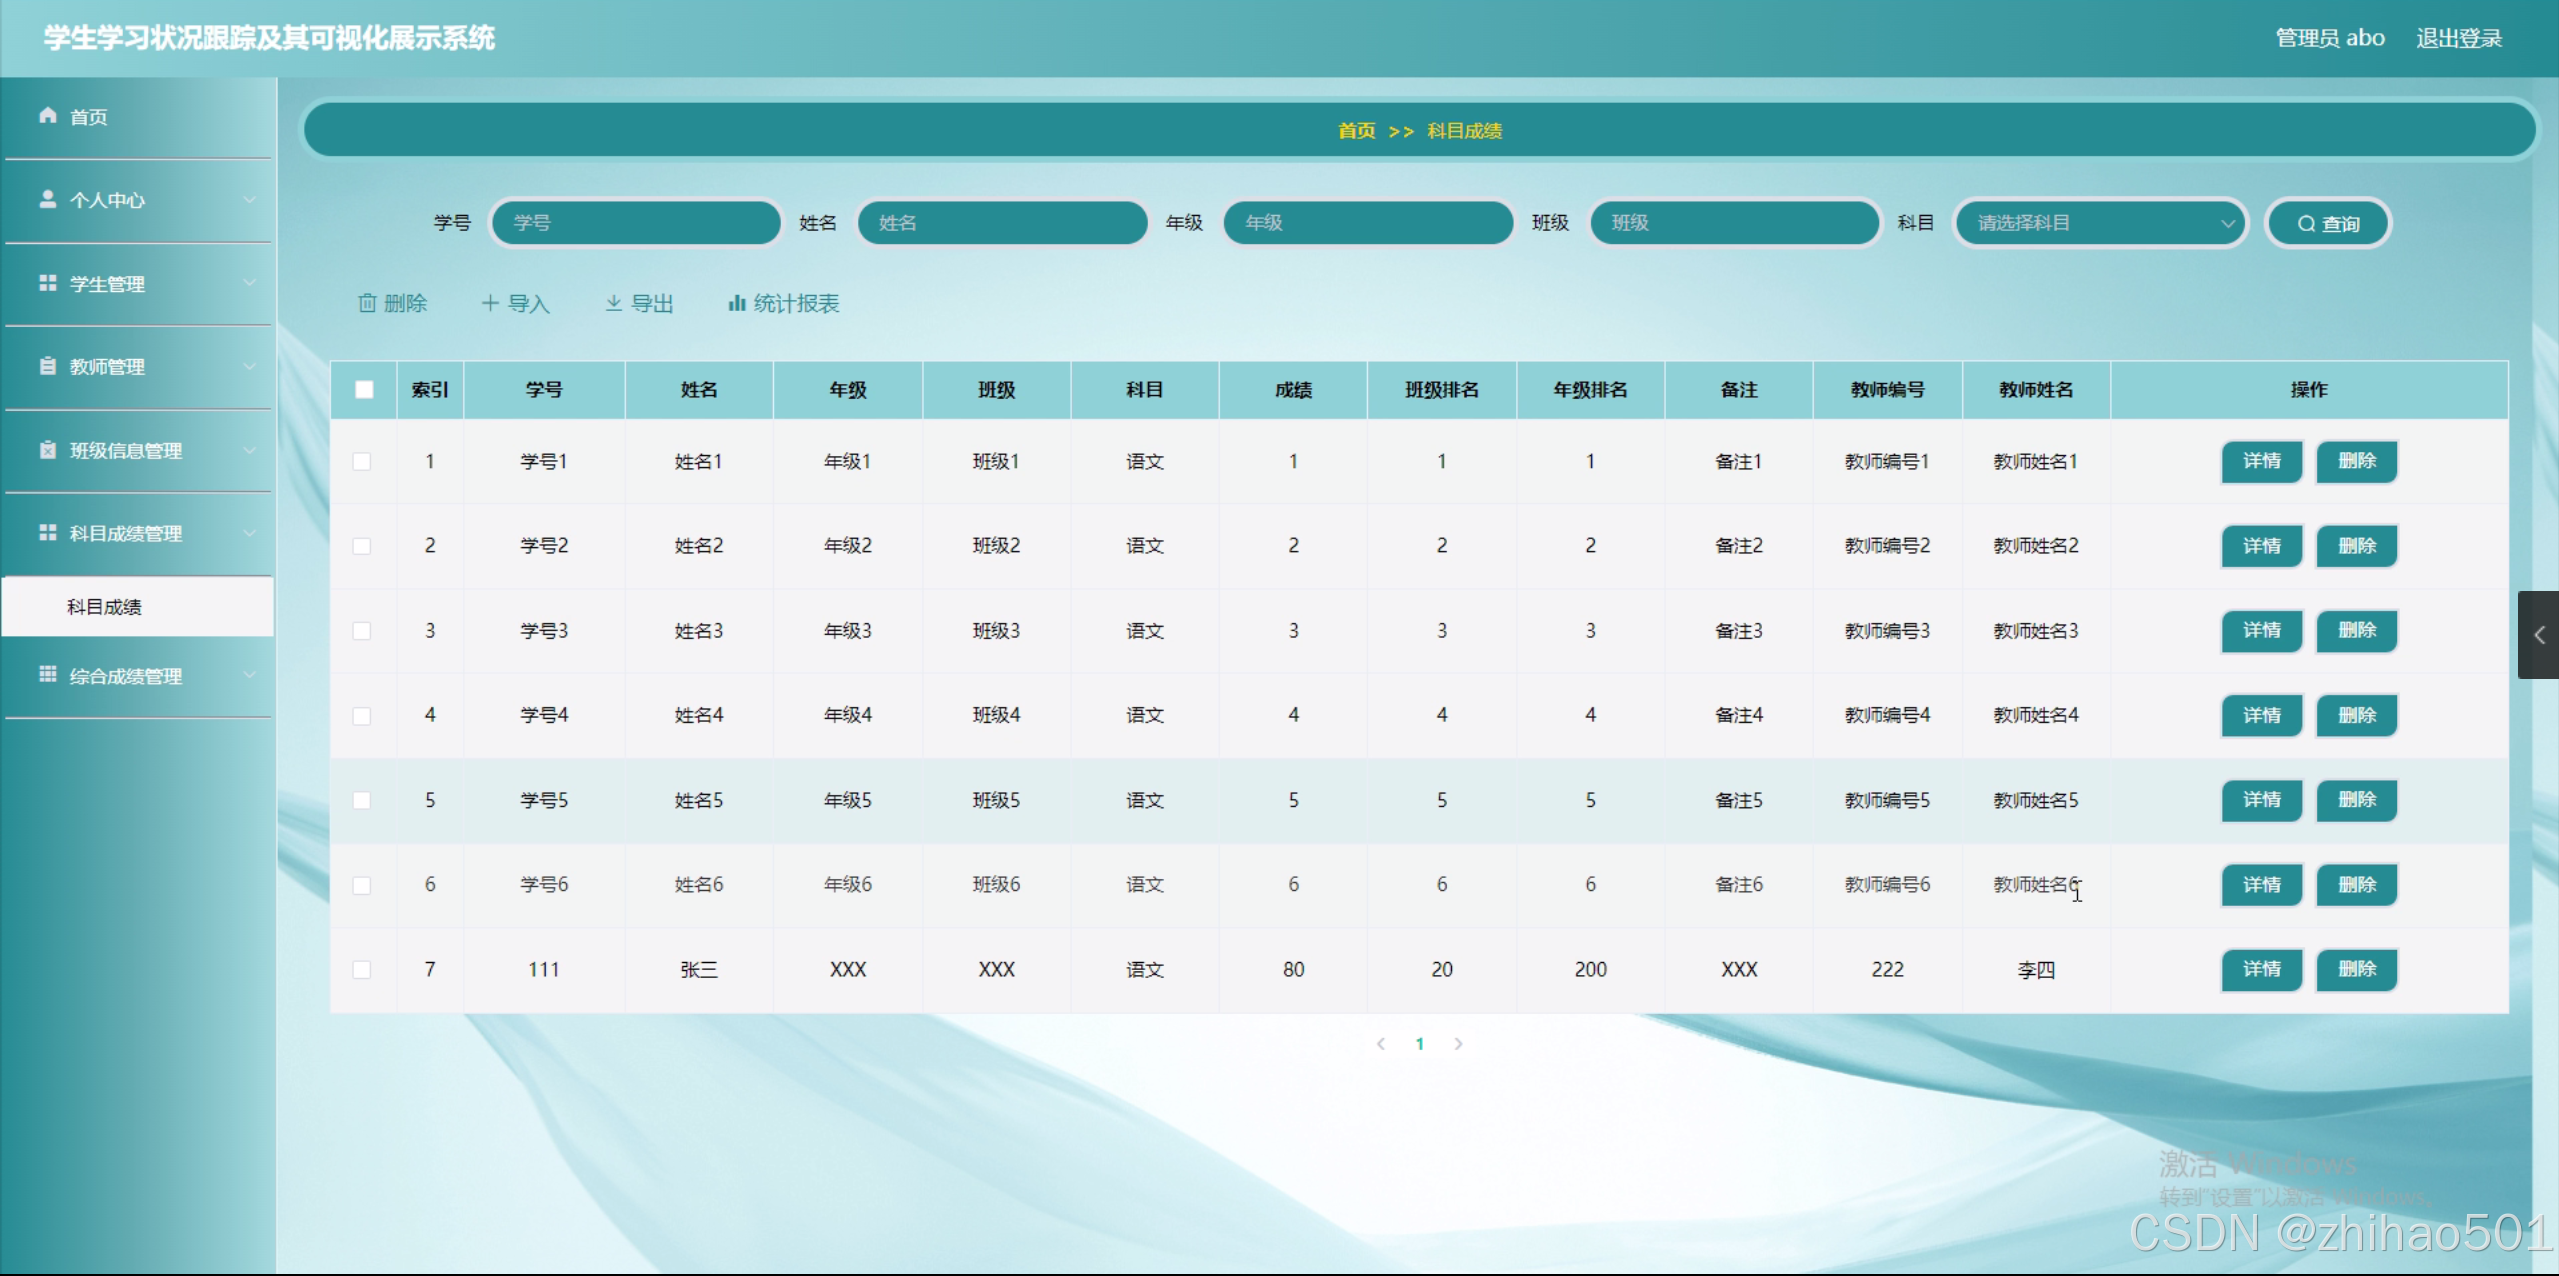The image size is (2559, 1276).
Task: Click the 统计报表 bar chart icon
Action: (x=737, y=303)
